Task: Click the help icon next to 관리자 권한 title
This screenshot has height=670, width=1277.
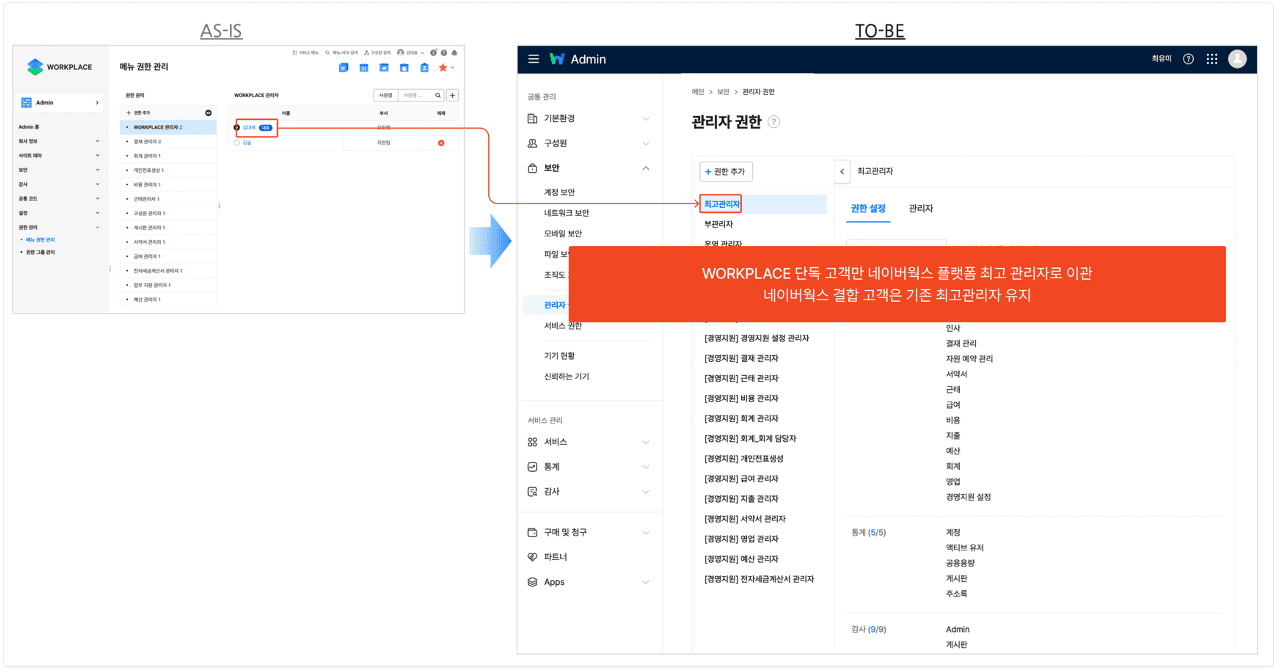Action: click(x=774, y=122)
